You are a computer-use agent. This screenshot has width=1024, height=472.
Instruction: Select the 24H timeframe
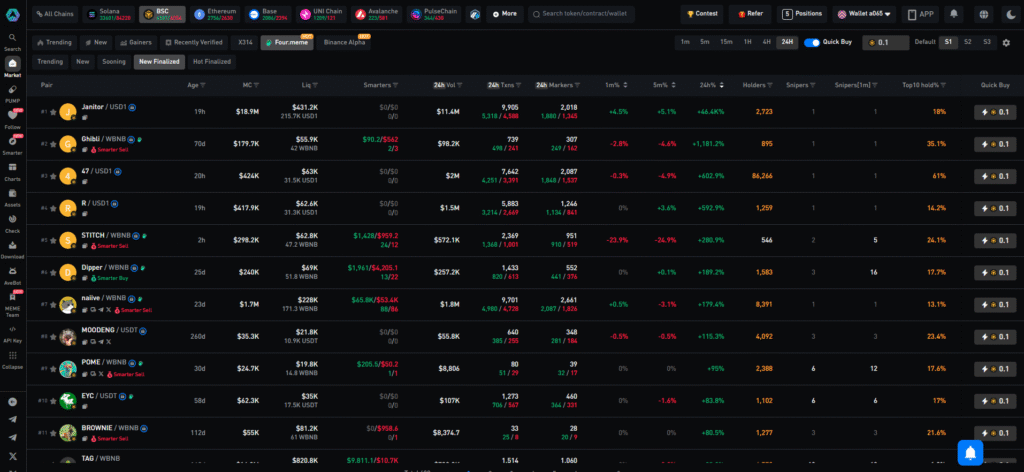click(787, 42)
